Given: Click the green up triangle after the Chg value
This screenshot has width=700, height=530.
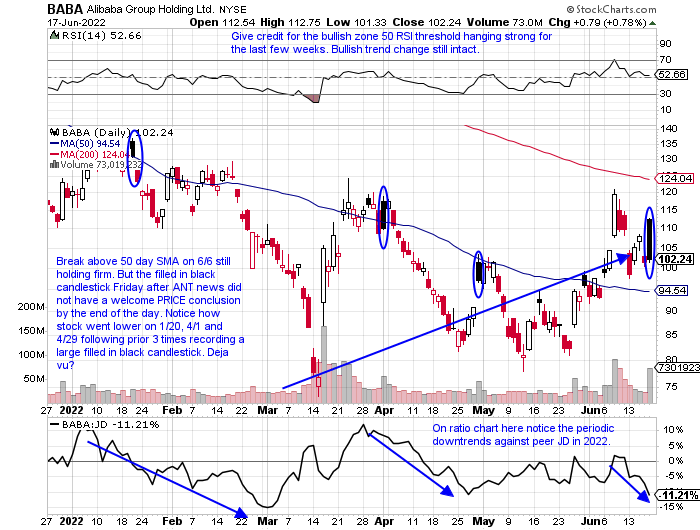Looking at the screenshot, I should (652, 23).
